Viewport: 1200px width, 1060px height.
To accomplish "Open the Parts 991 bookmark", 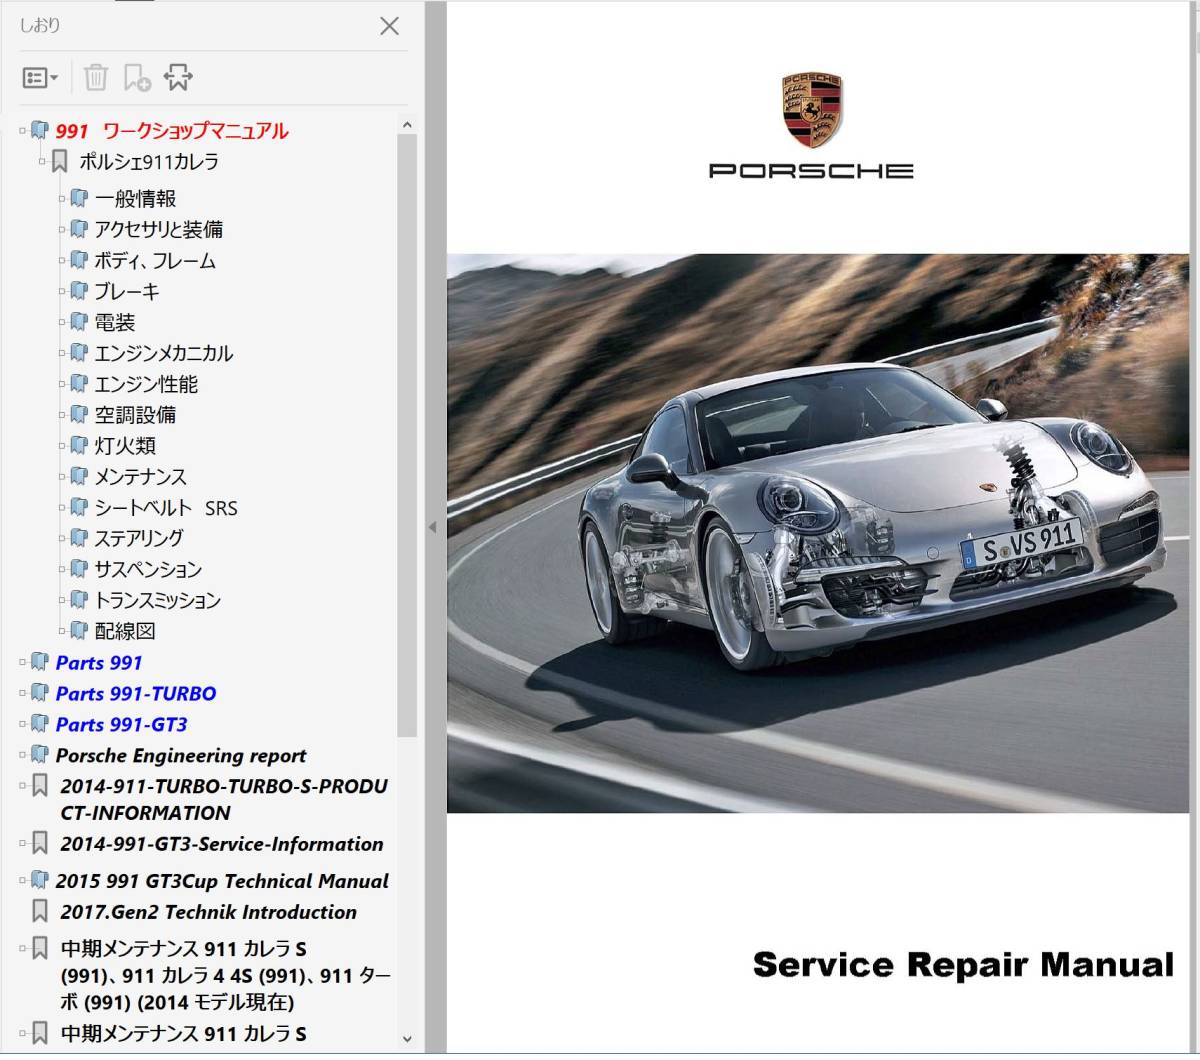I will pos(99,662).
